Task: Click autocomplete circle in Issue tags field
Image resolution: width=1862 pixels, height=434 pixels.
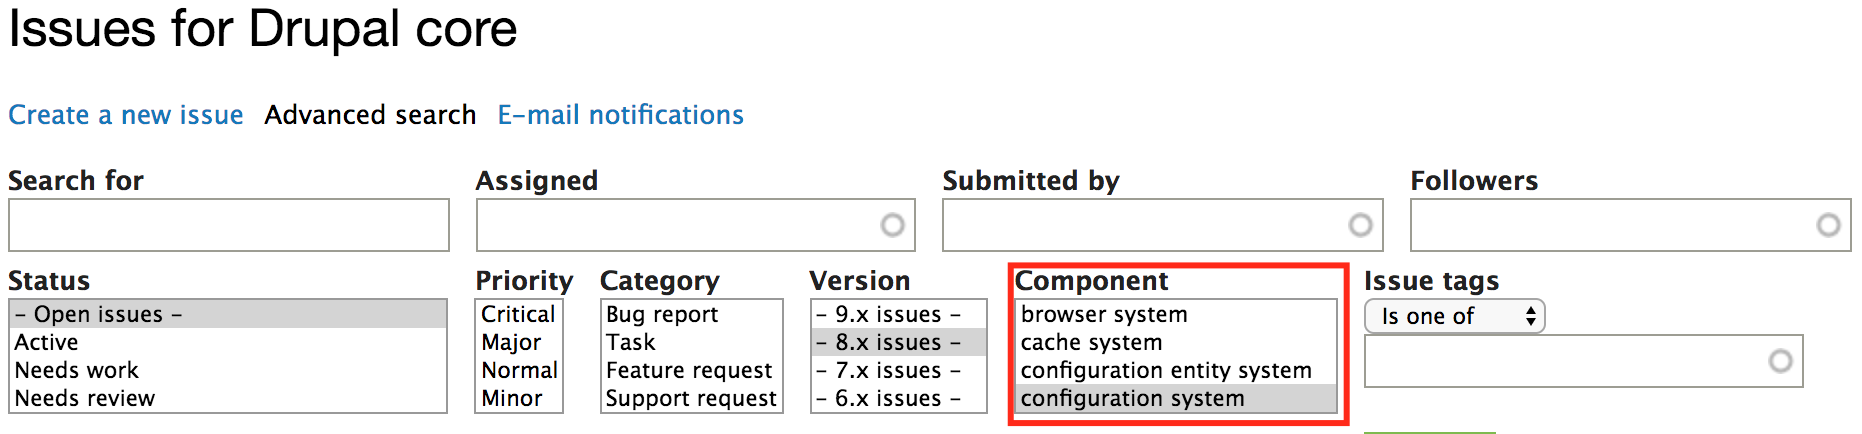Action: (x=1780, y=361)
